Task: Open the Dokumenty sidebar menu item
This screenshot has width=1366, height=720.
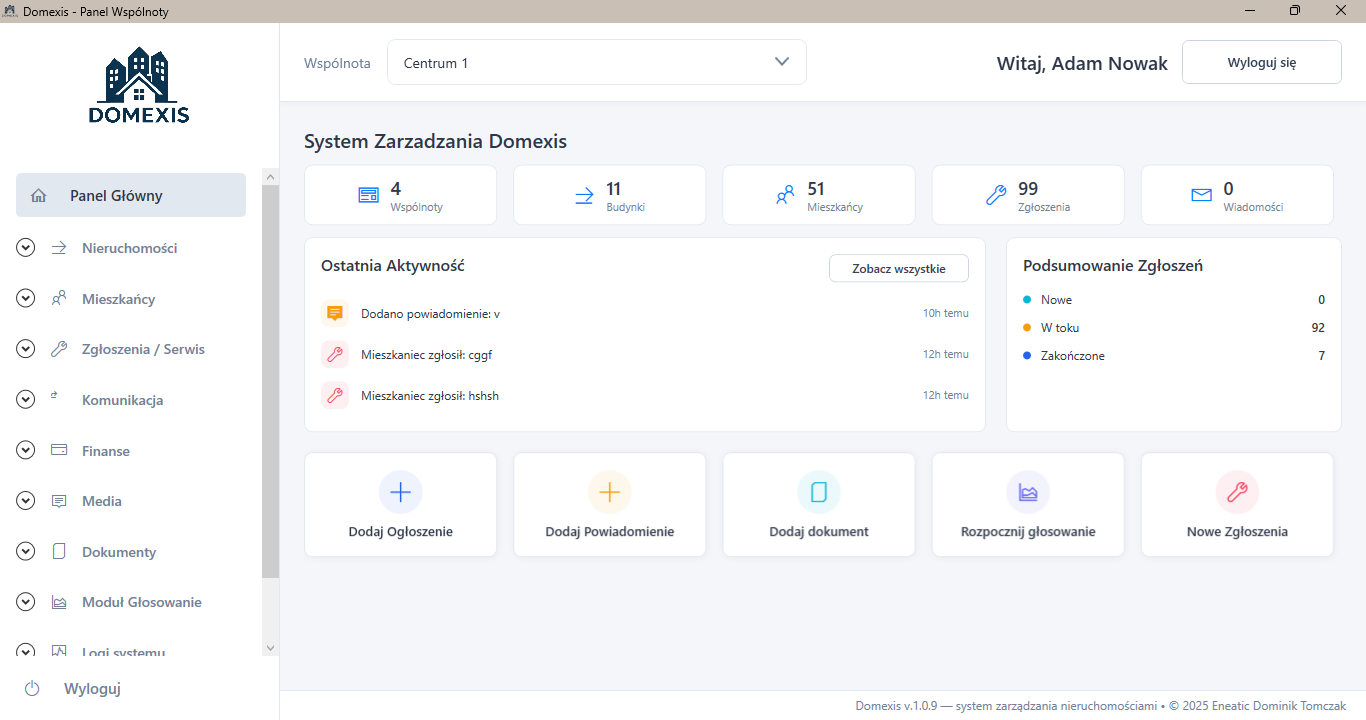Action: (119, 552)
